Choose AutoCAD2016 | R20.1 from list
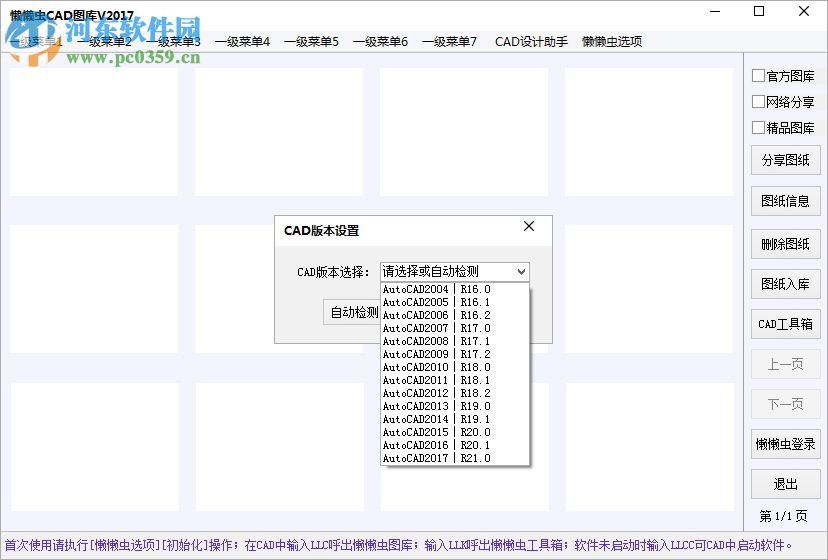This screenshot has height=560, width=828. 455,445
